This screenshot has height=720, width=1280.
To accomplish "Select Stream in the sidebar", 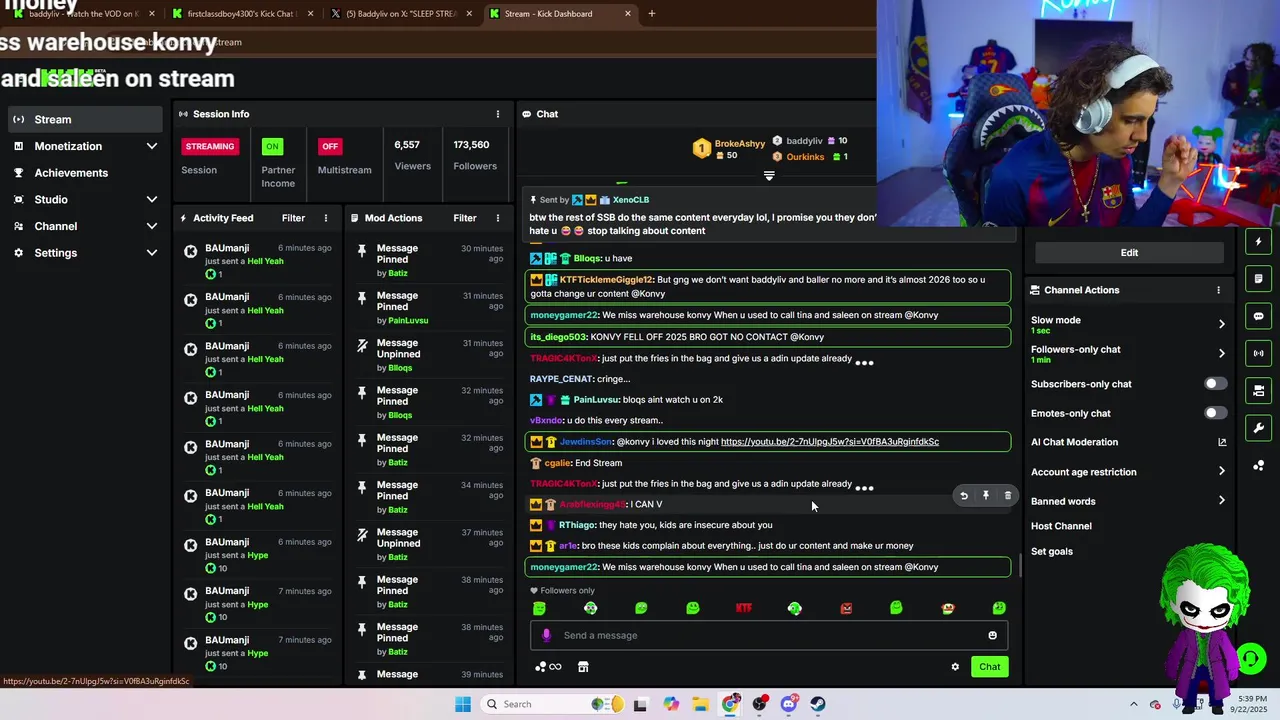I will 85,119.
